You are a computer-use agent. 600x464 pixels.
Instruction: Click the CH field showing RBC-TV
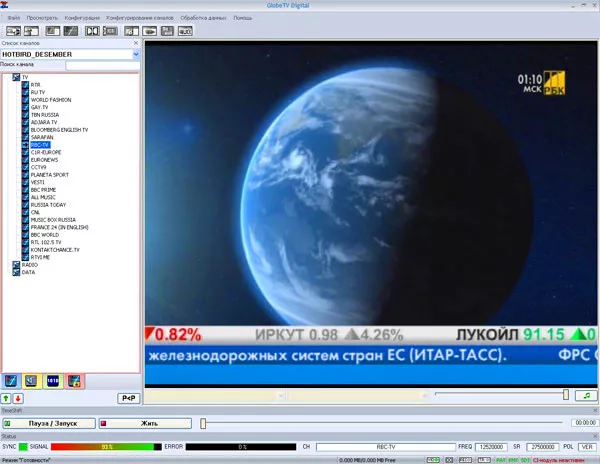click(x=386, y=447)
